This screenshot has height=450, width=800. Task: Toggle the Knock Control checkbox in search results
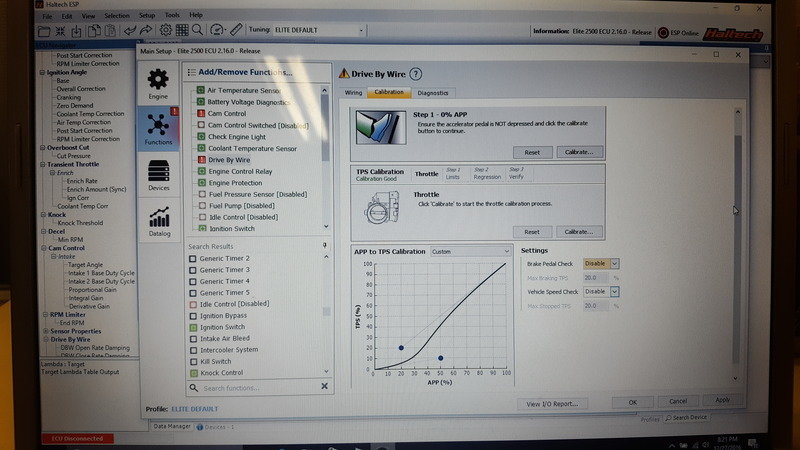(x=194, y=373)
